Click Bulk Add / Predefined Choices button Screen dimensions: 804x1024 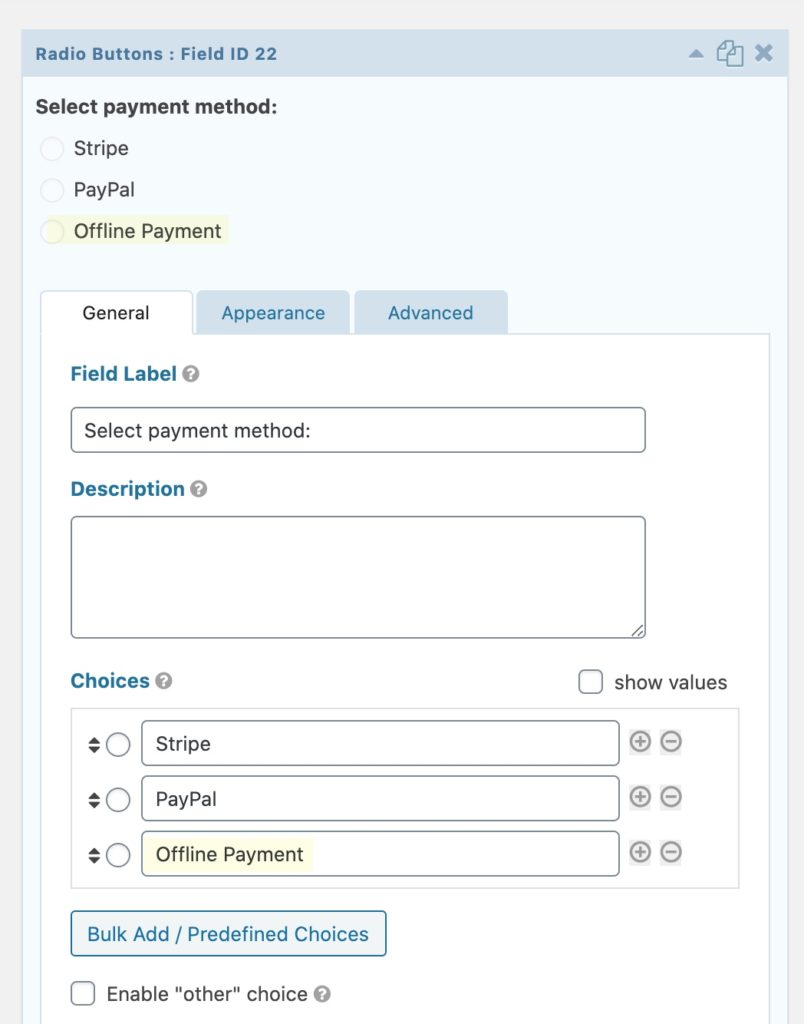tap(229, 934)
